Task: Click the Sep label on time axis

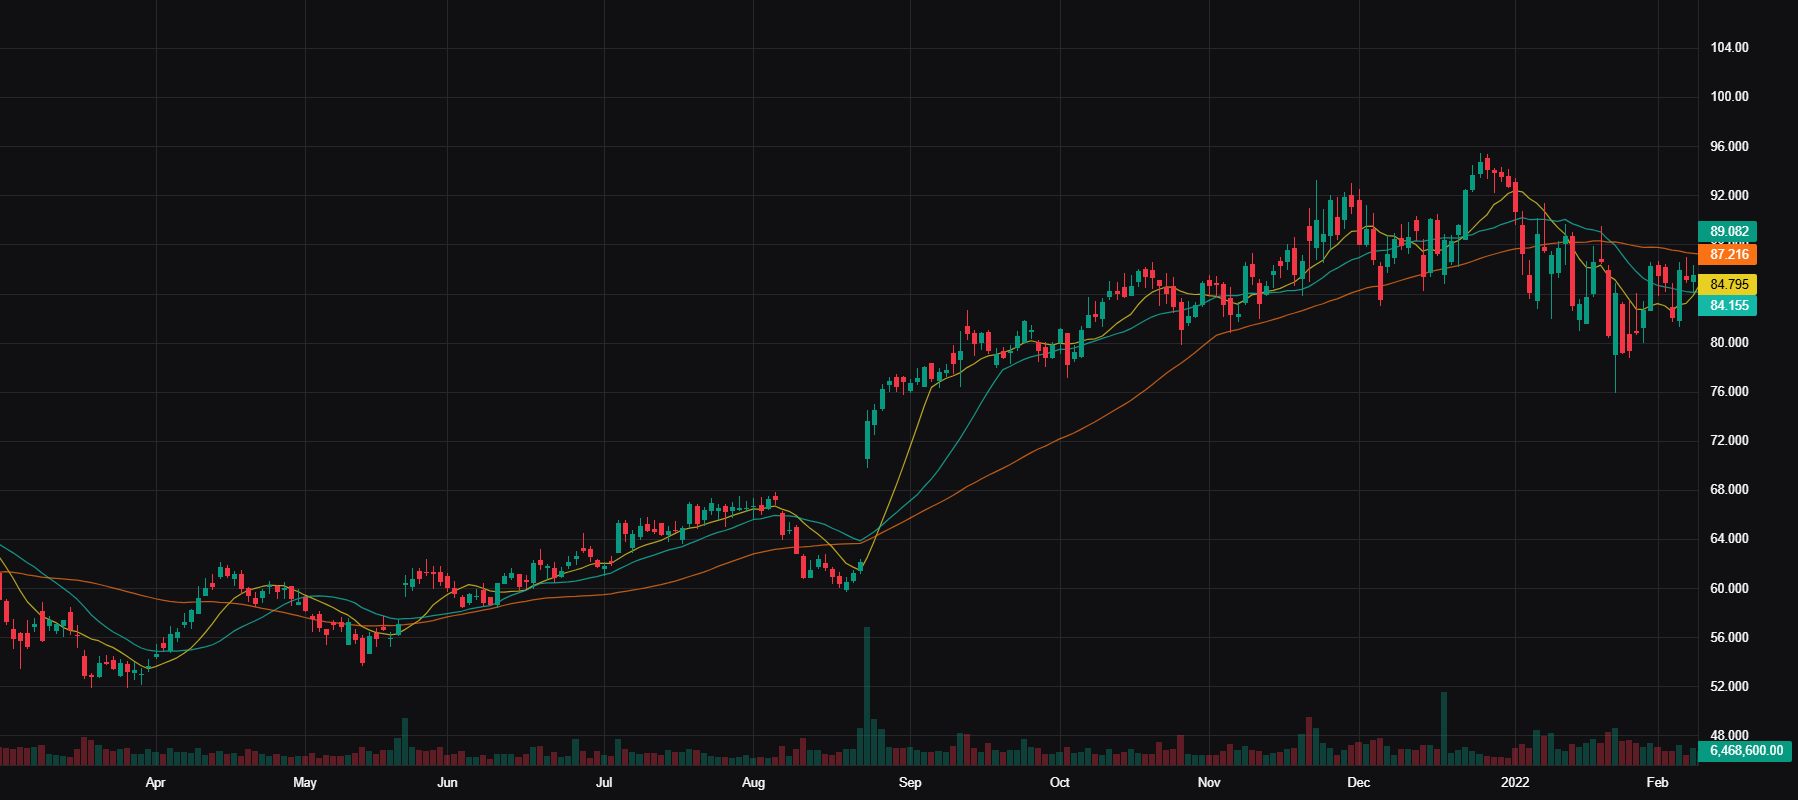Action: [x=910, y=783]
